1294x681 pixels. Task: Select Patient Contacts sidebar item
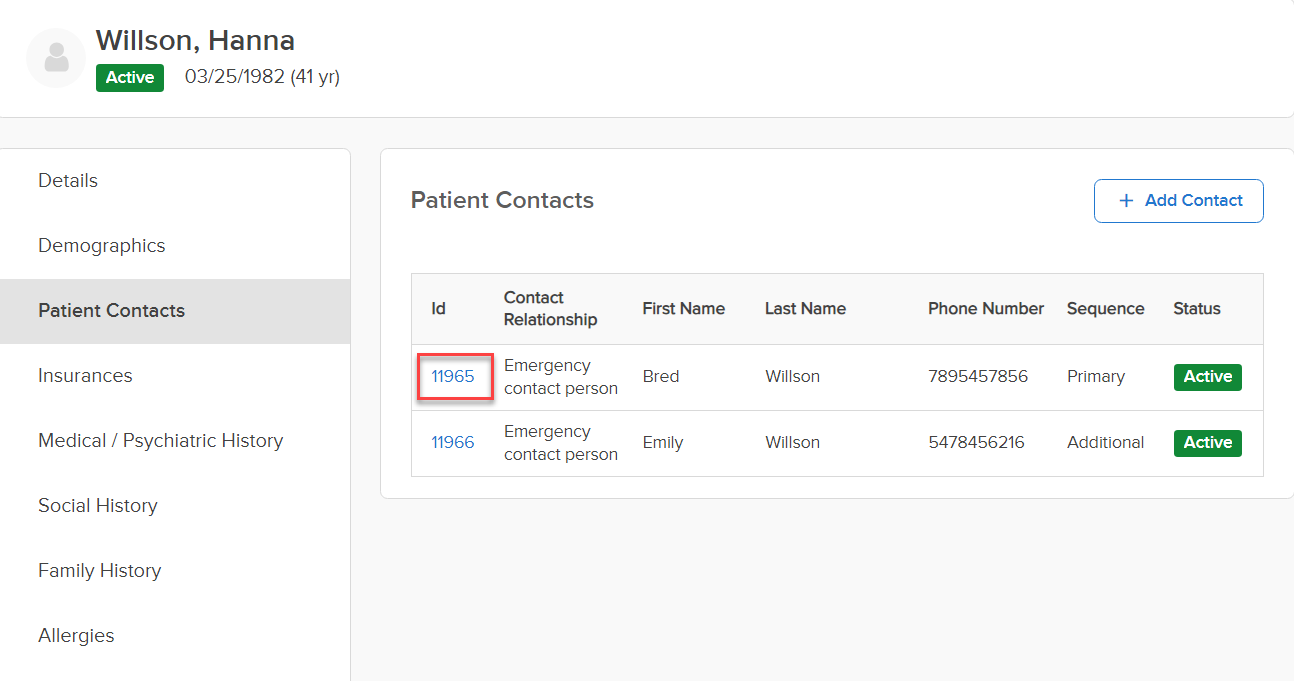point(175,311)
